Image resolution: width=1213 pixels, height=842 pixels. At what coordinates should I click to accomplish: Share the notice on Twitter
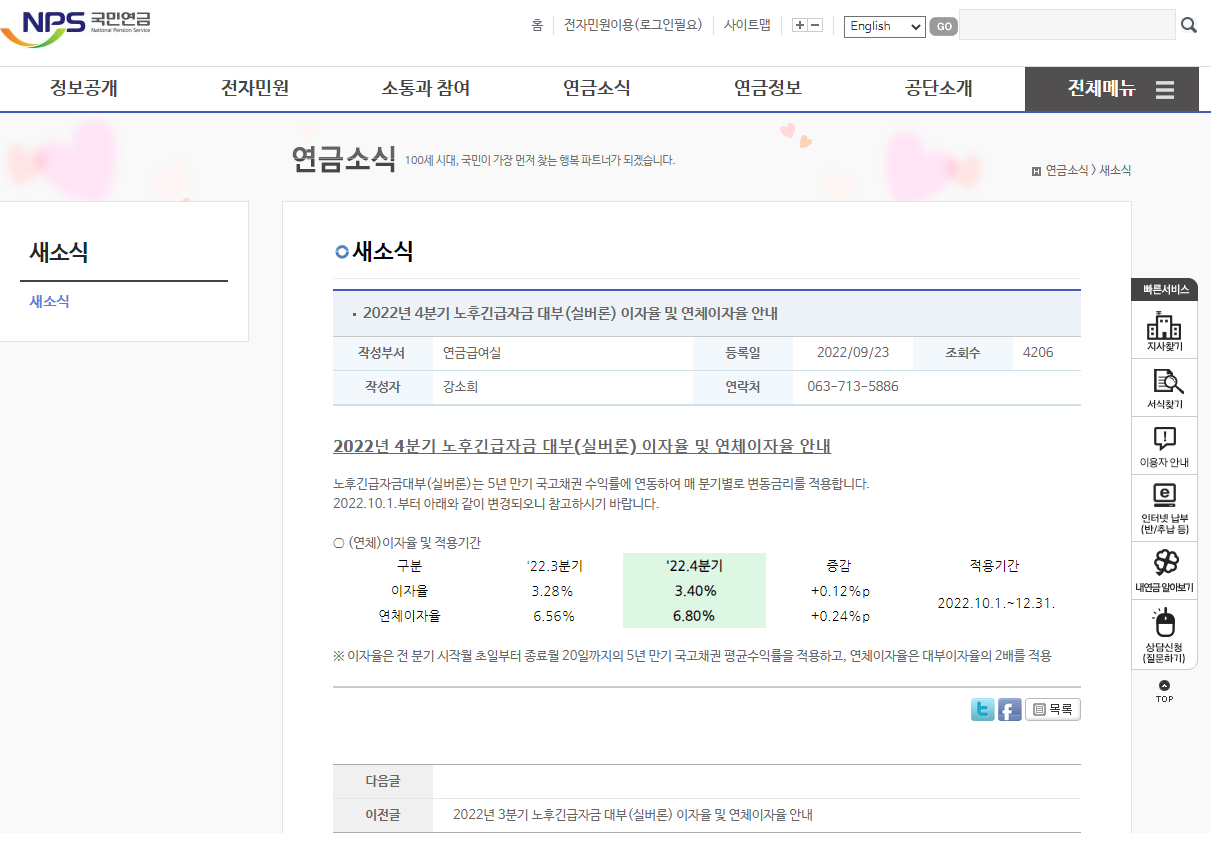point(982,709)
